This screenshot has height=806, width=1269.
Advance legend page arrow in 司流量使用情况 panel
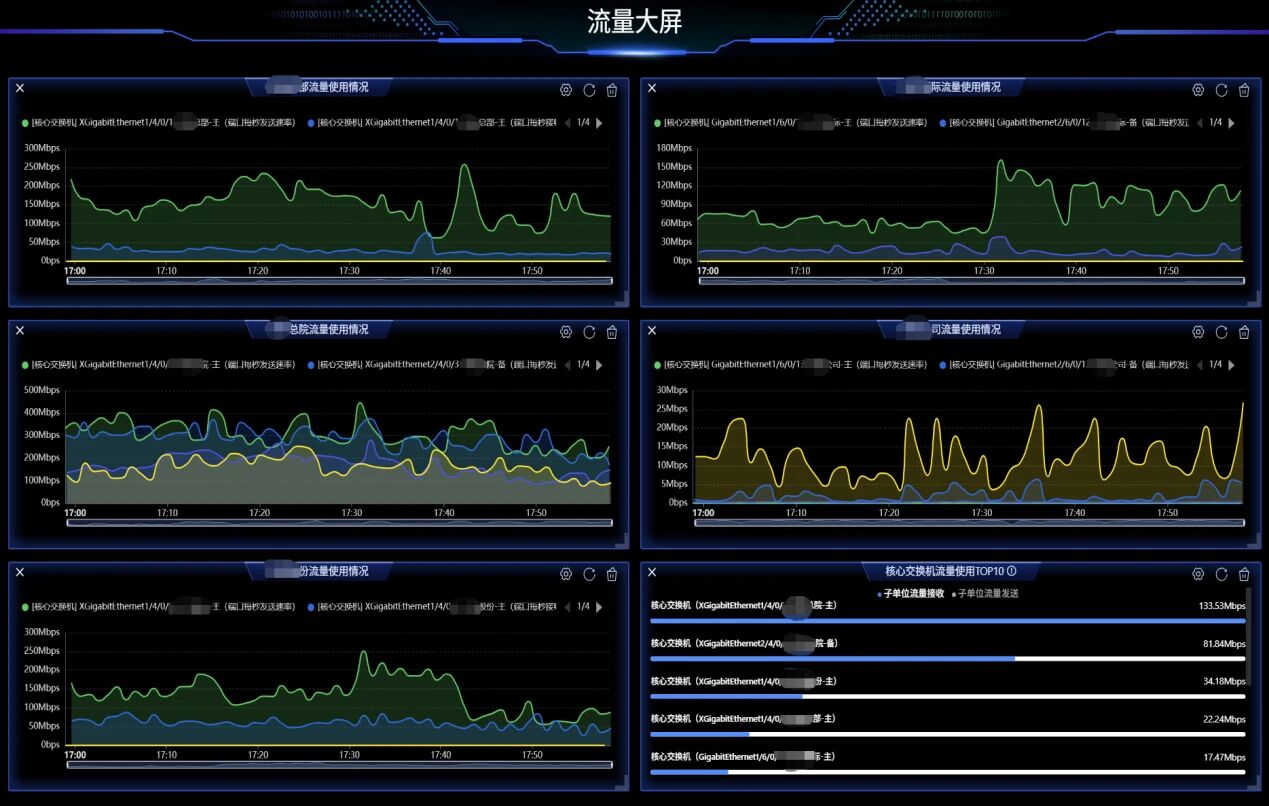(x=1231, y=365)
